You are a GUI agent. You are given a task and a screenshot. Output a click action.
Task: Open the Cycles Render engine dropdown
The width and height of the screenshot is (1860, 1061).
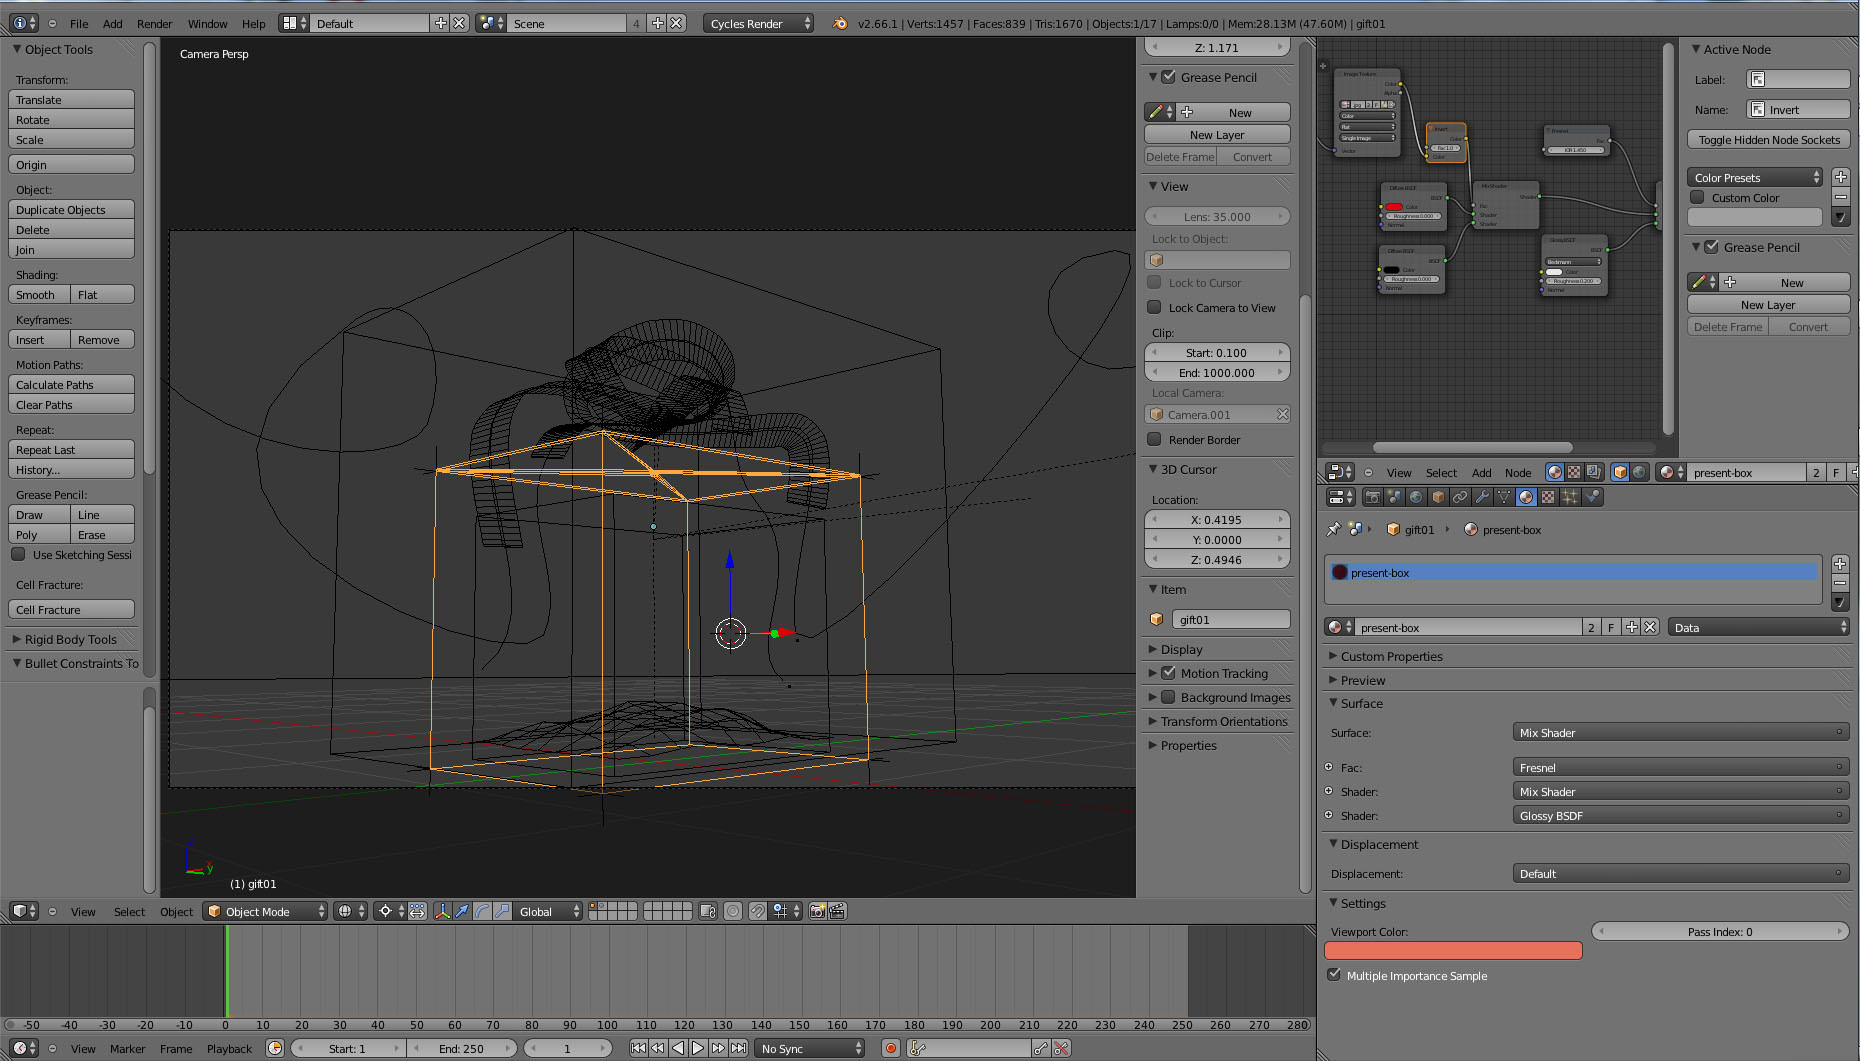tap(758, 23)
